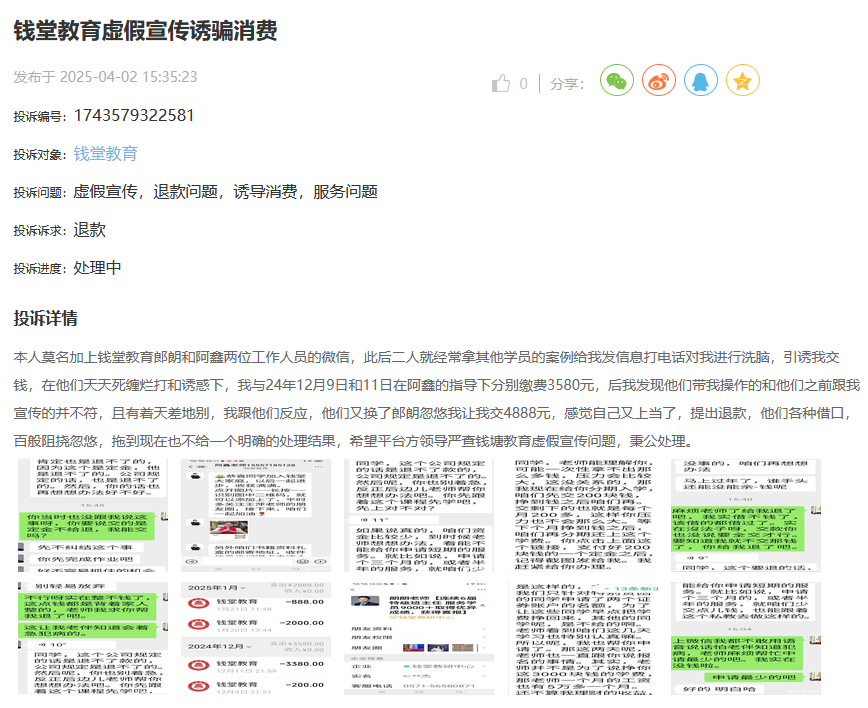
Task: Open the top-row screenshot about 分期入学
Action: (582, 515)
